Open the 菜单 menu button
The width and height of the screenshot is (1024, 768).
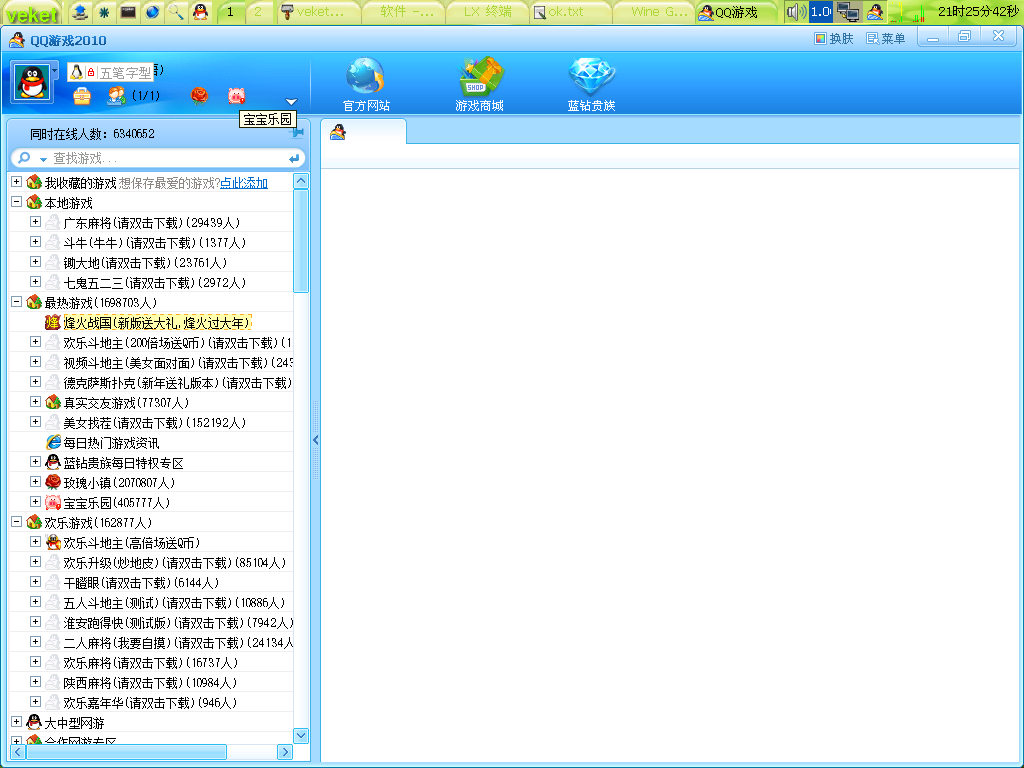[886, 39]
